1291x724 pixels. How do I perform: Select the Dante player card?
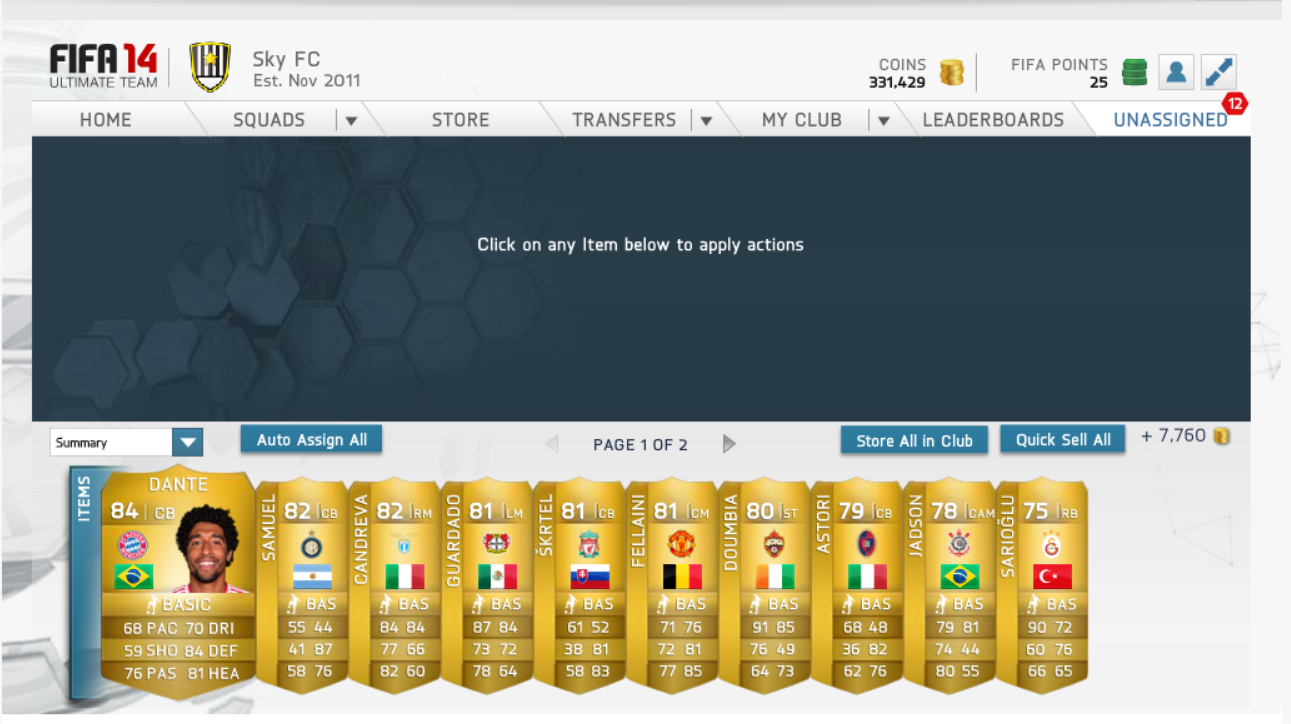click(178, 581)
